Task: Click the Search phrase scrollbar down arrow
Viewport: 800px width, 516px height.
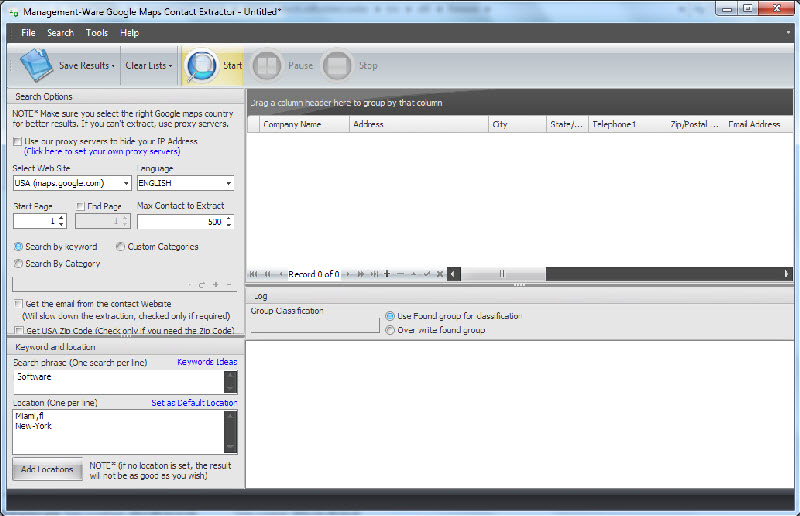Action: [231, 388]
